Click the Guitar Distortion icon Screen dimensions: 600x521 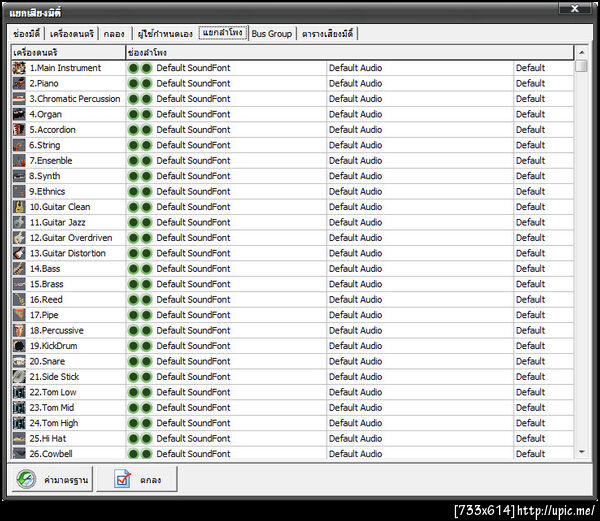pos(19,253)
